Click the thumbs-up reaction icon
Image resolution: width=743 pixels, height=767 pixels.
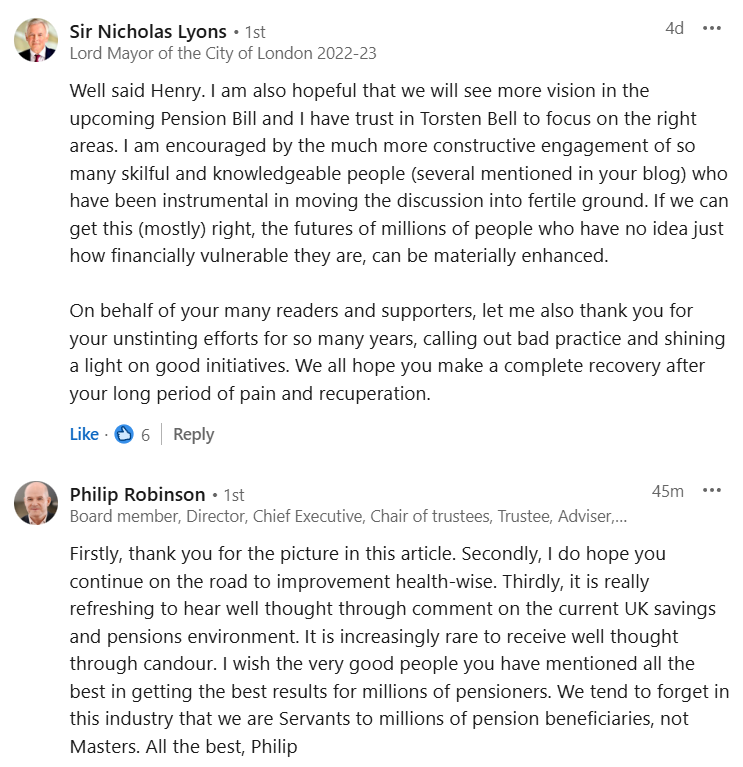(124, 434)
